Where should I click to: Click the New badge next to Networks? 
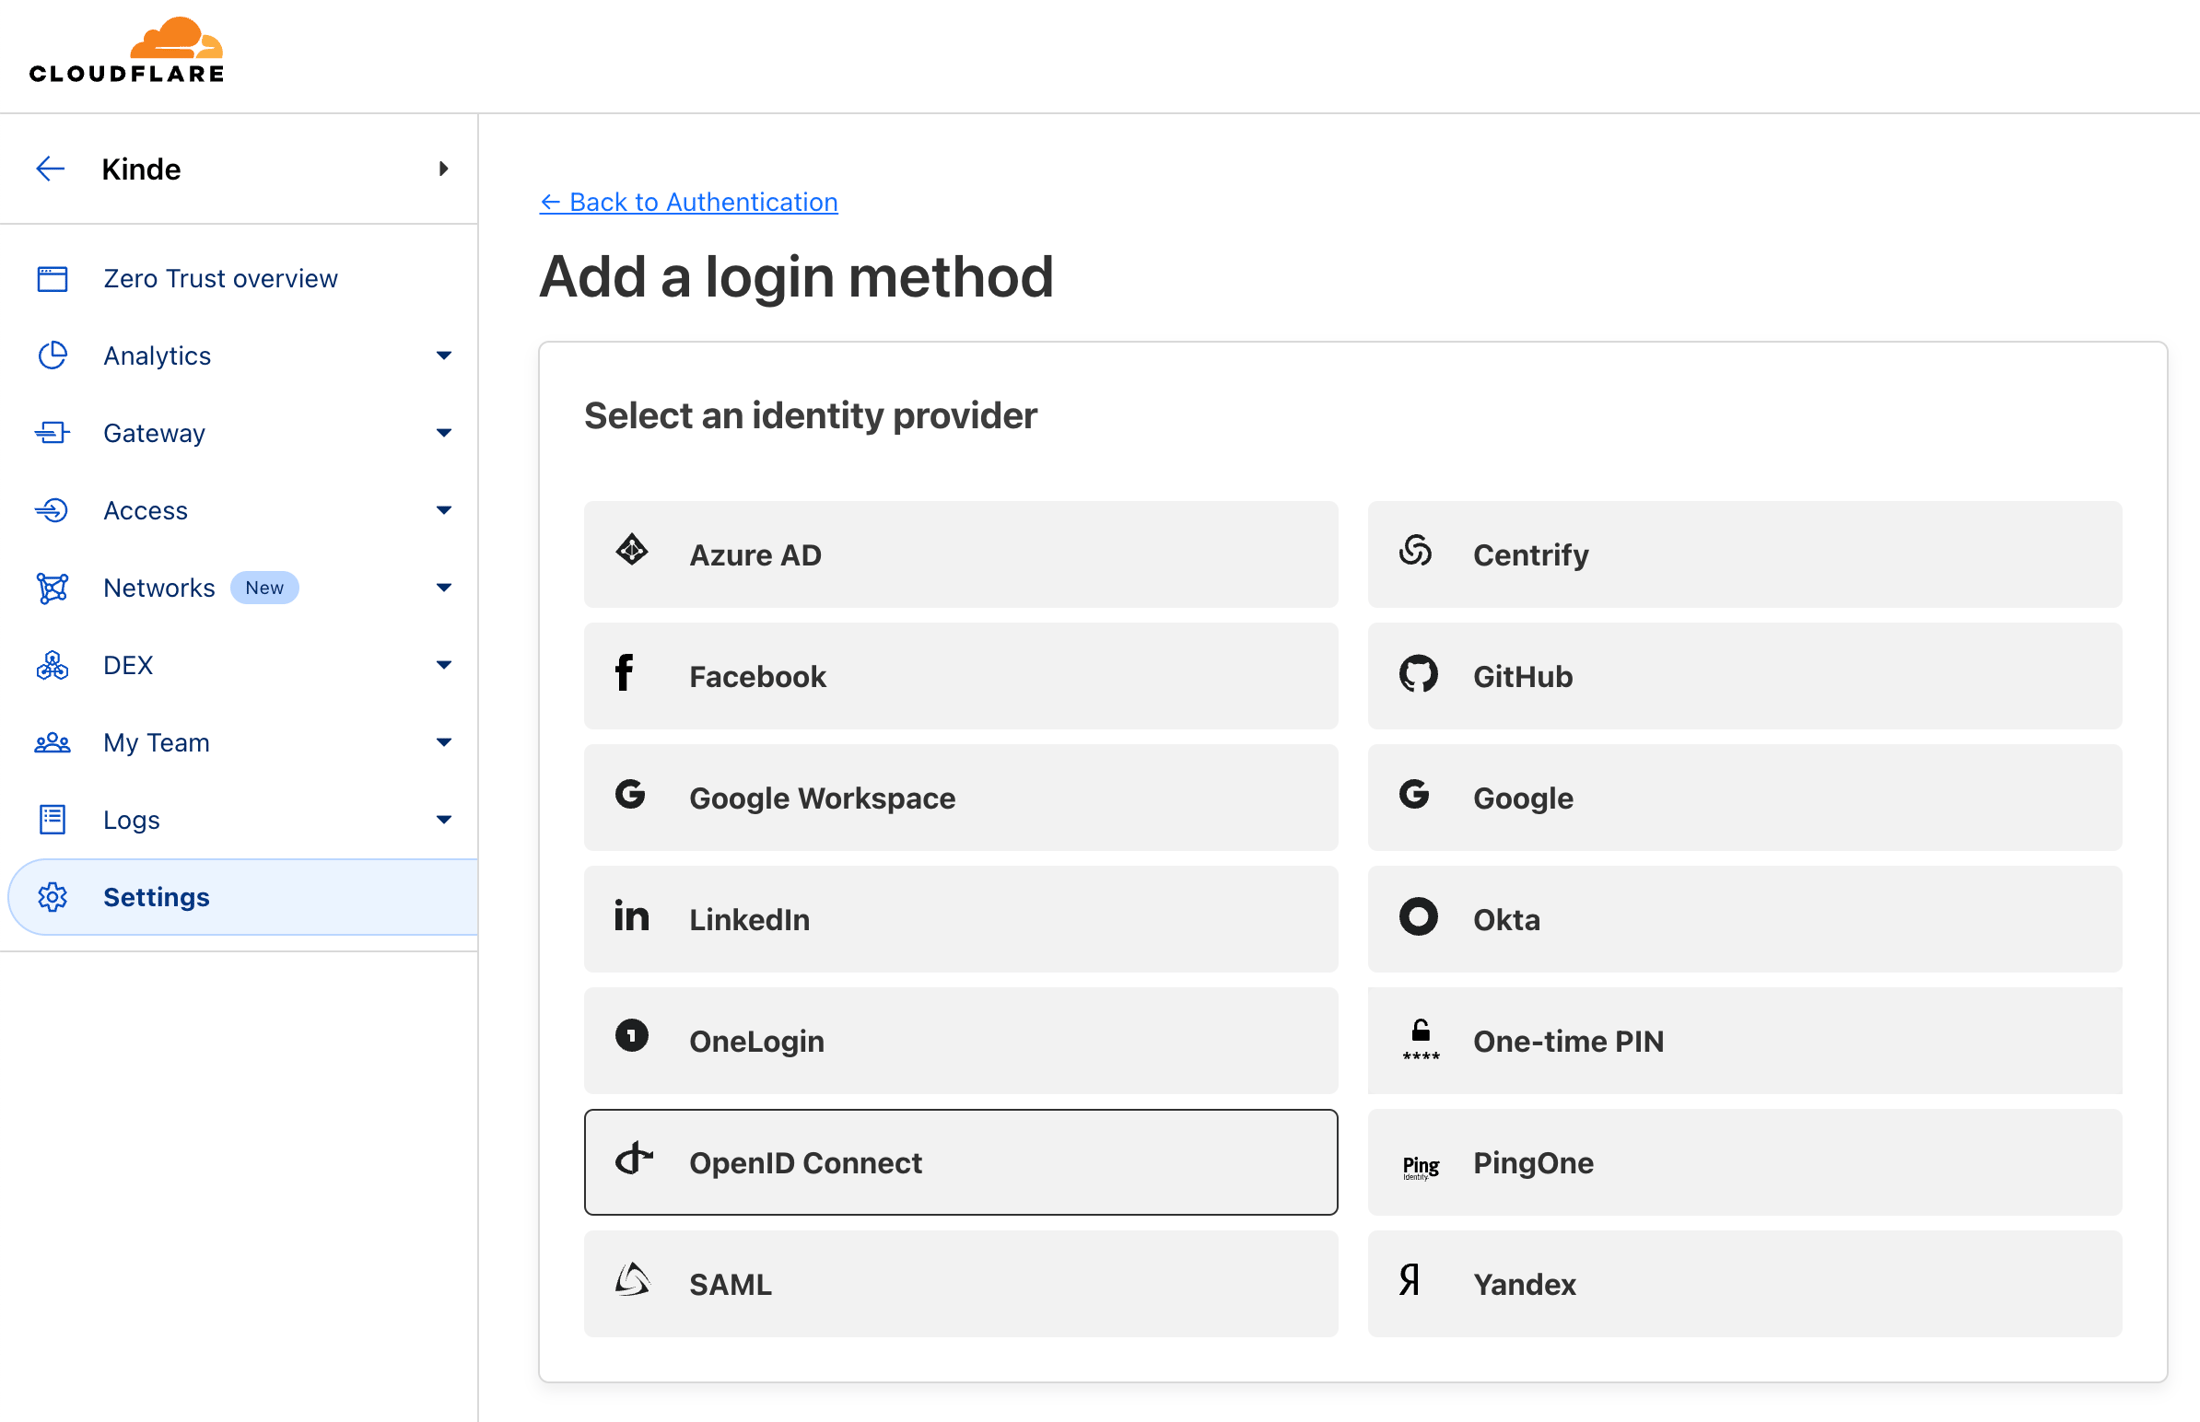pyautogui.click(x=264, y=588)
